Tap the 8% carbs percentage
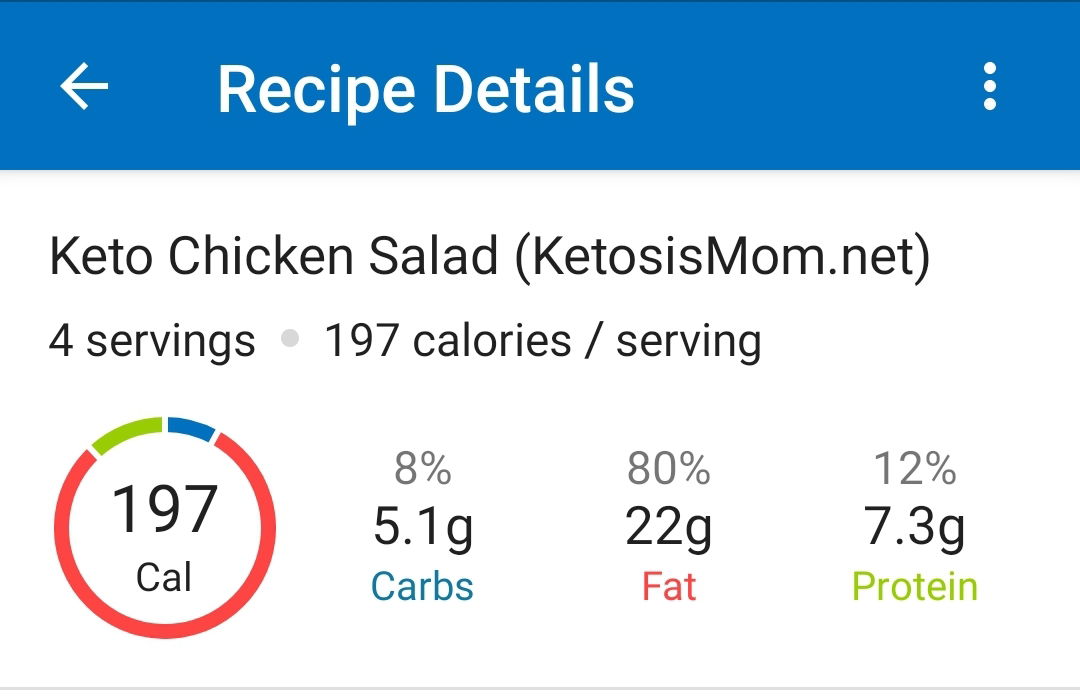The width and height of the screenshot is (1080, 698). 423,469
